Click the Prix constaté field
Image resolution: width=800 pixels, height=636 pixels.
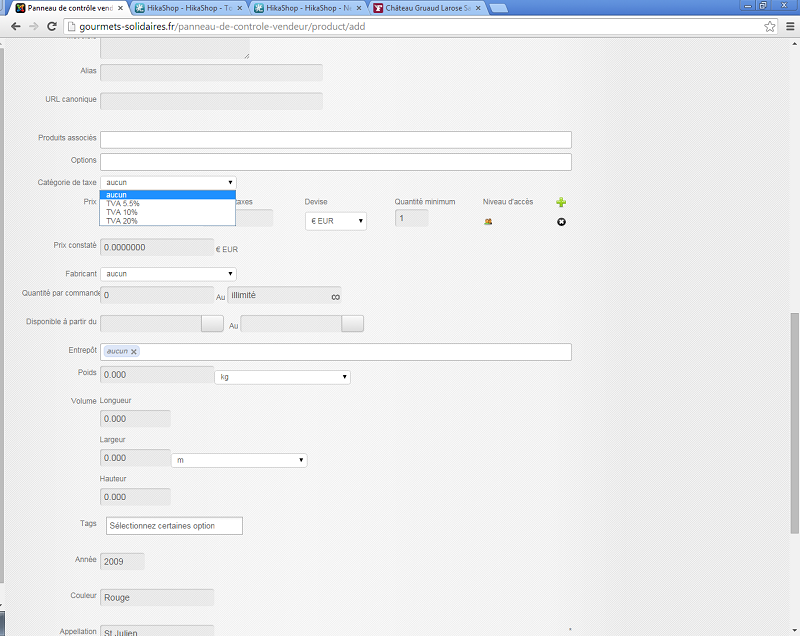[x=157, y=247]
